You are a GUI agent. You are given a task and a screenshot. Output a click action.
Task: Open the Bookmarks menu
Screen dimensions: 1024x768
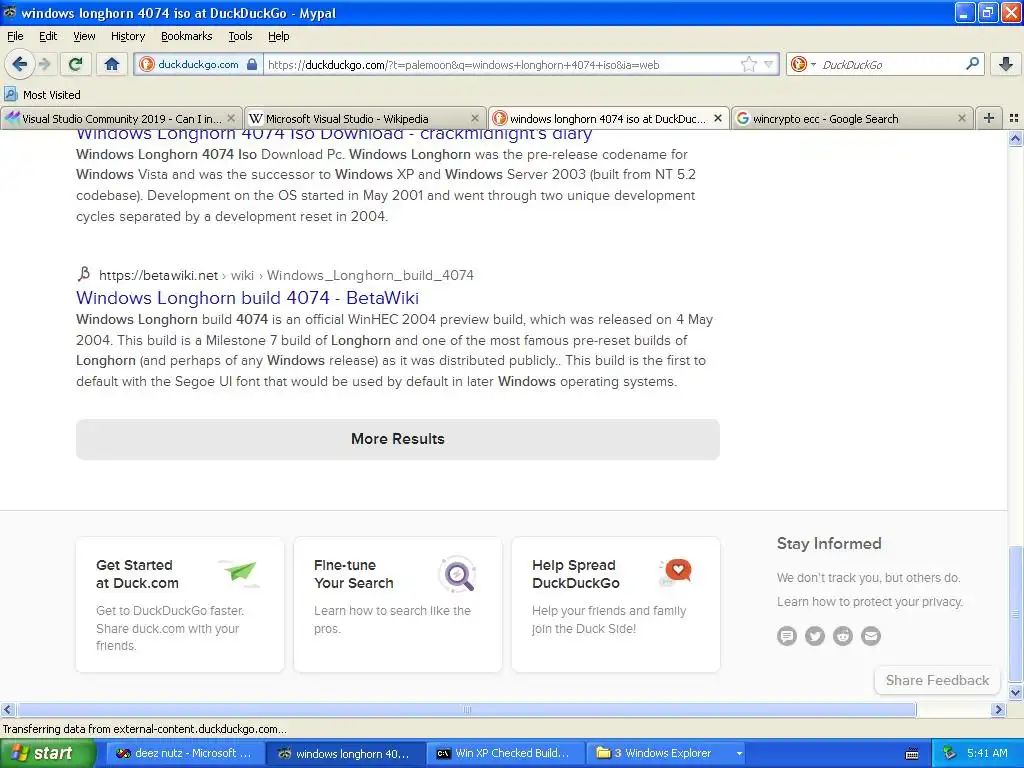pyautogui.click(x=186, y=36)
